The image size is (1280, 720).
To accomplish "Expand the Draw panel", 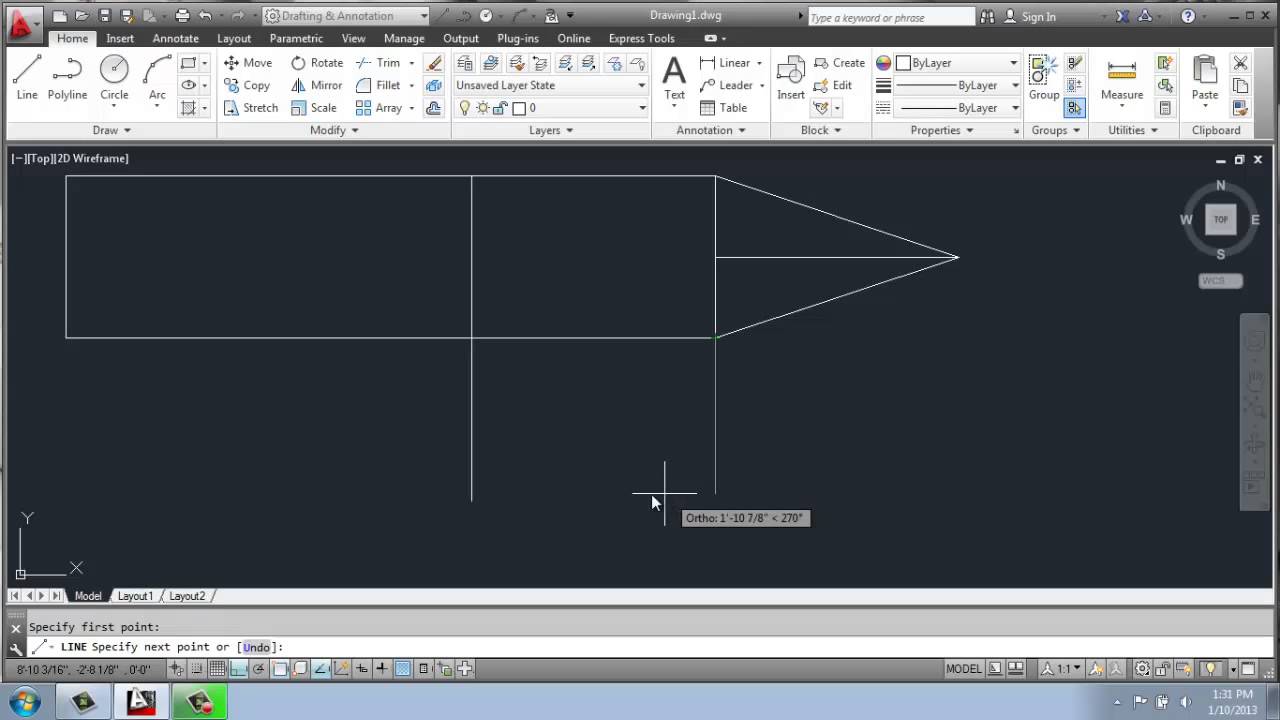I will click(111, 130).
